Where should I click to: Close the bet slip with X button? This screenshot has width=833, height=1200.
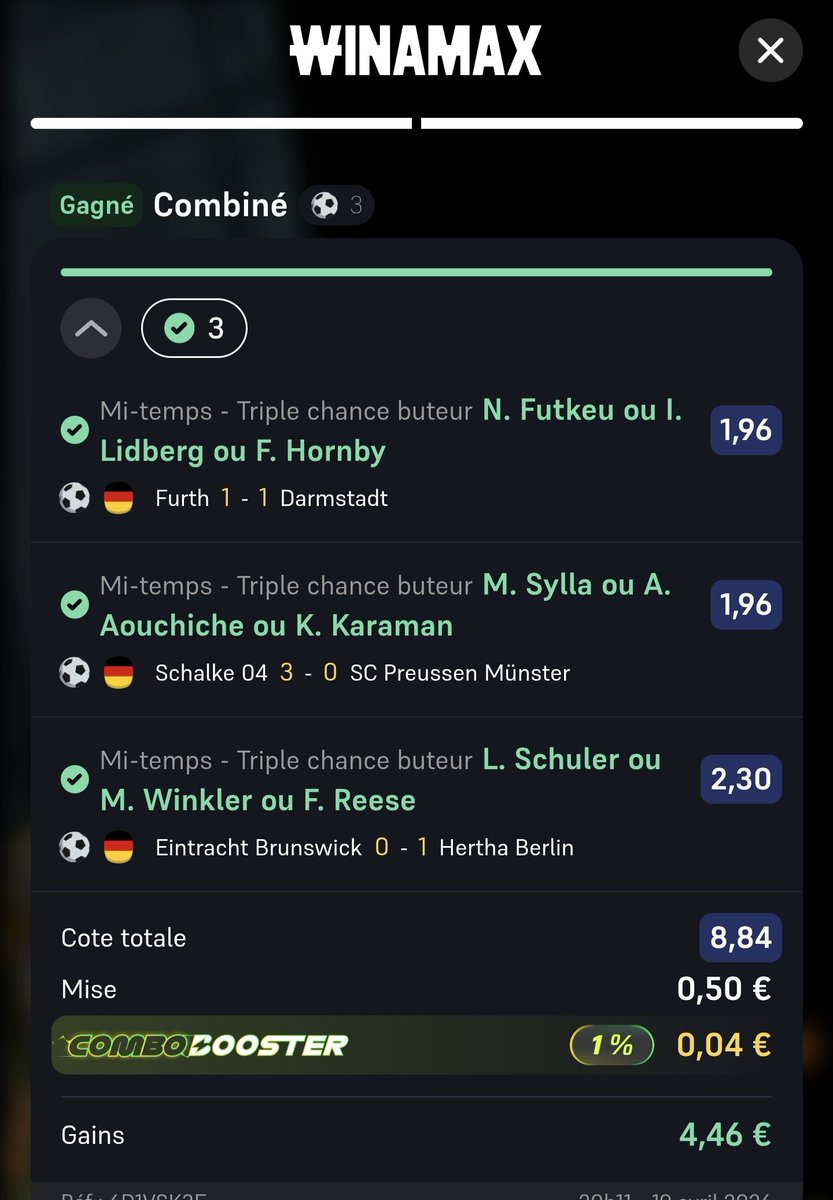770,50
